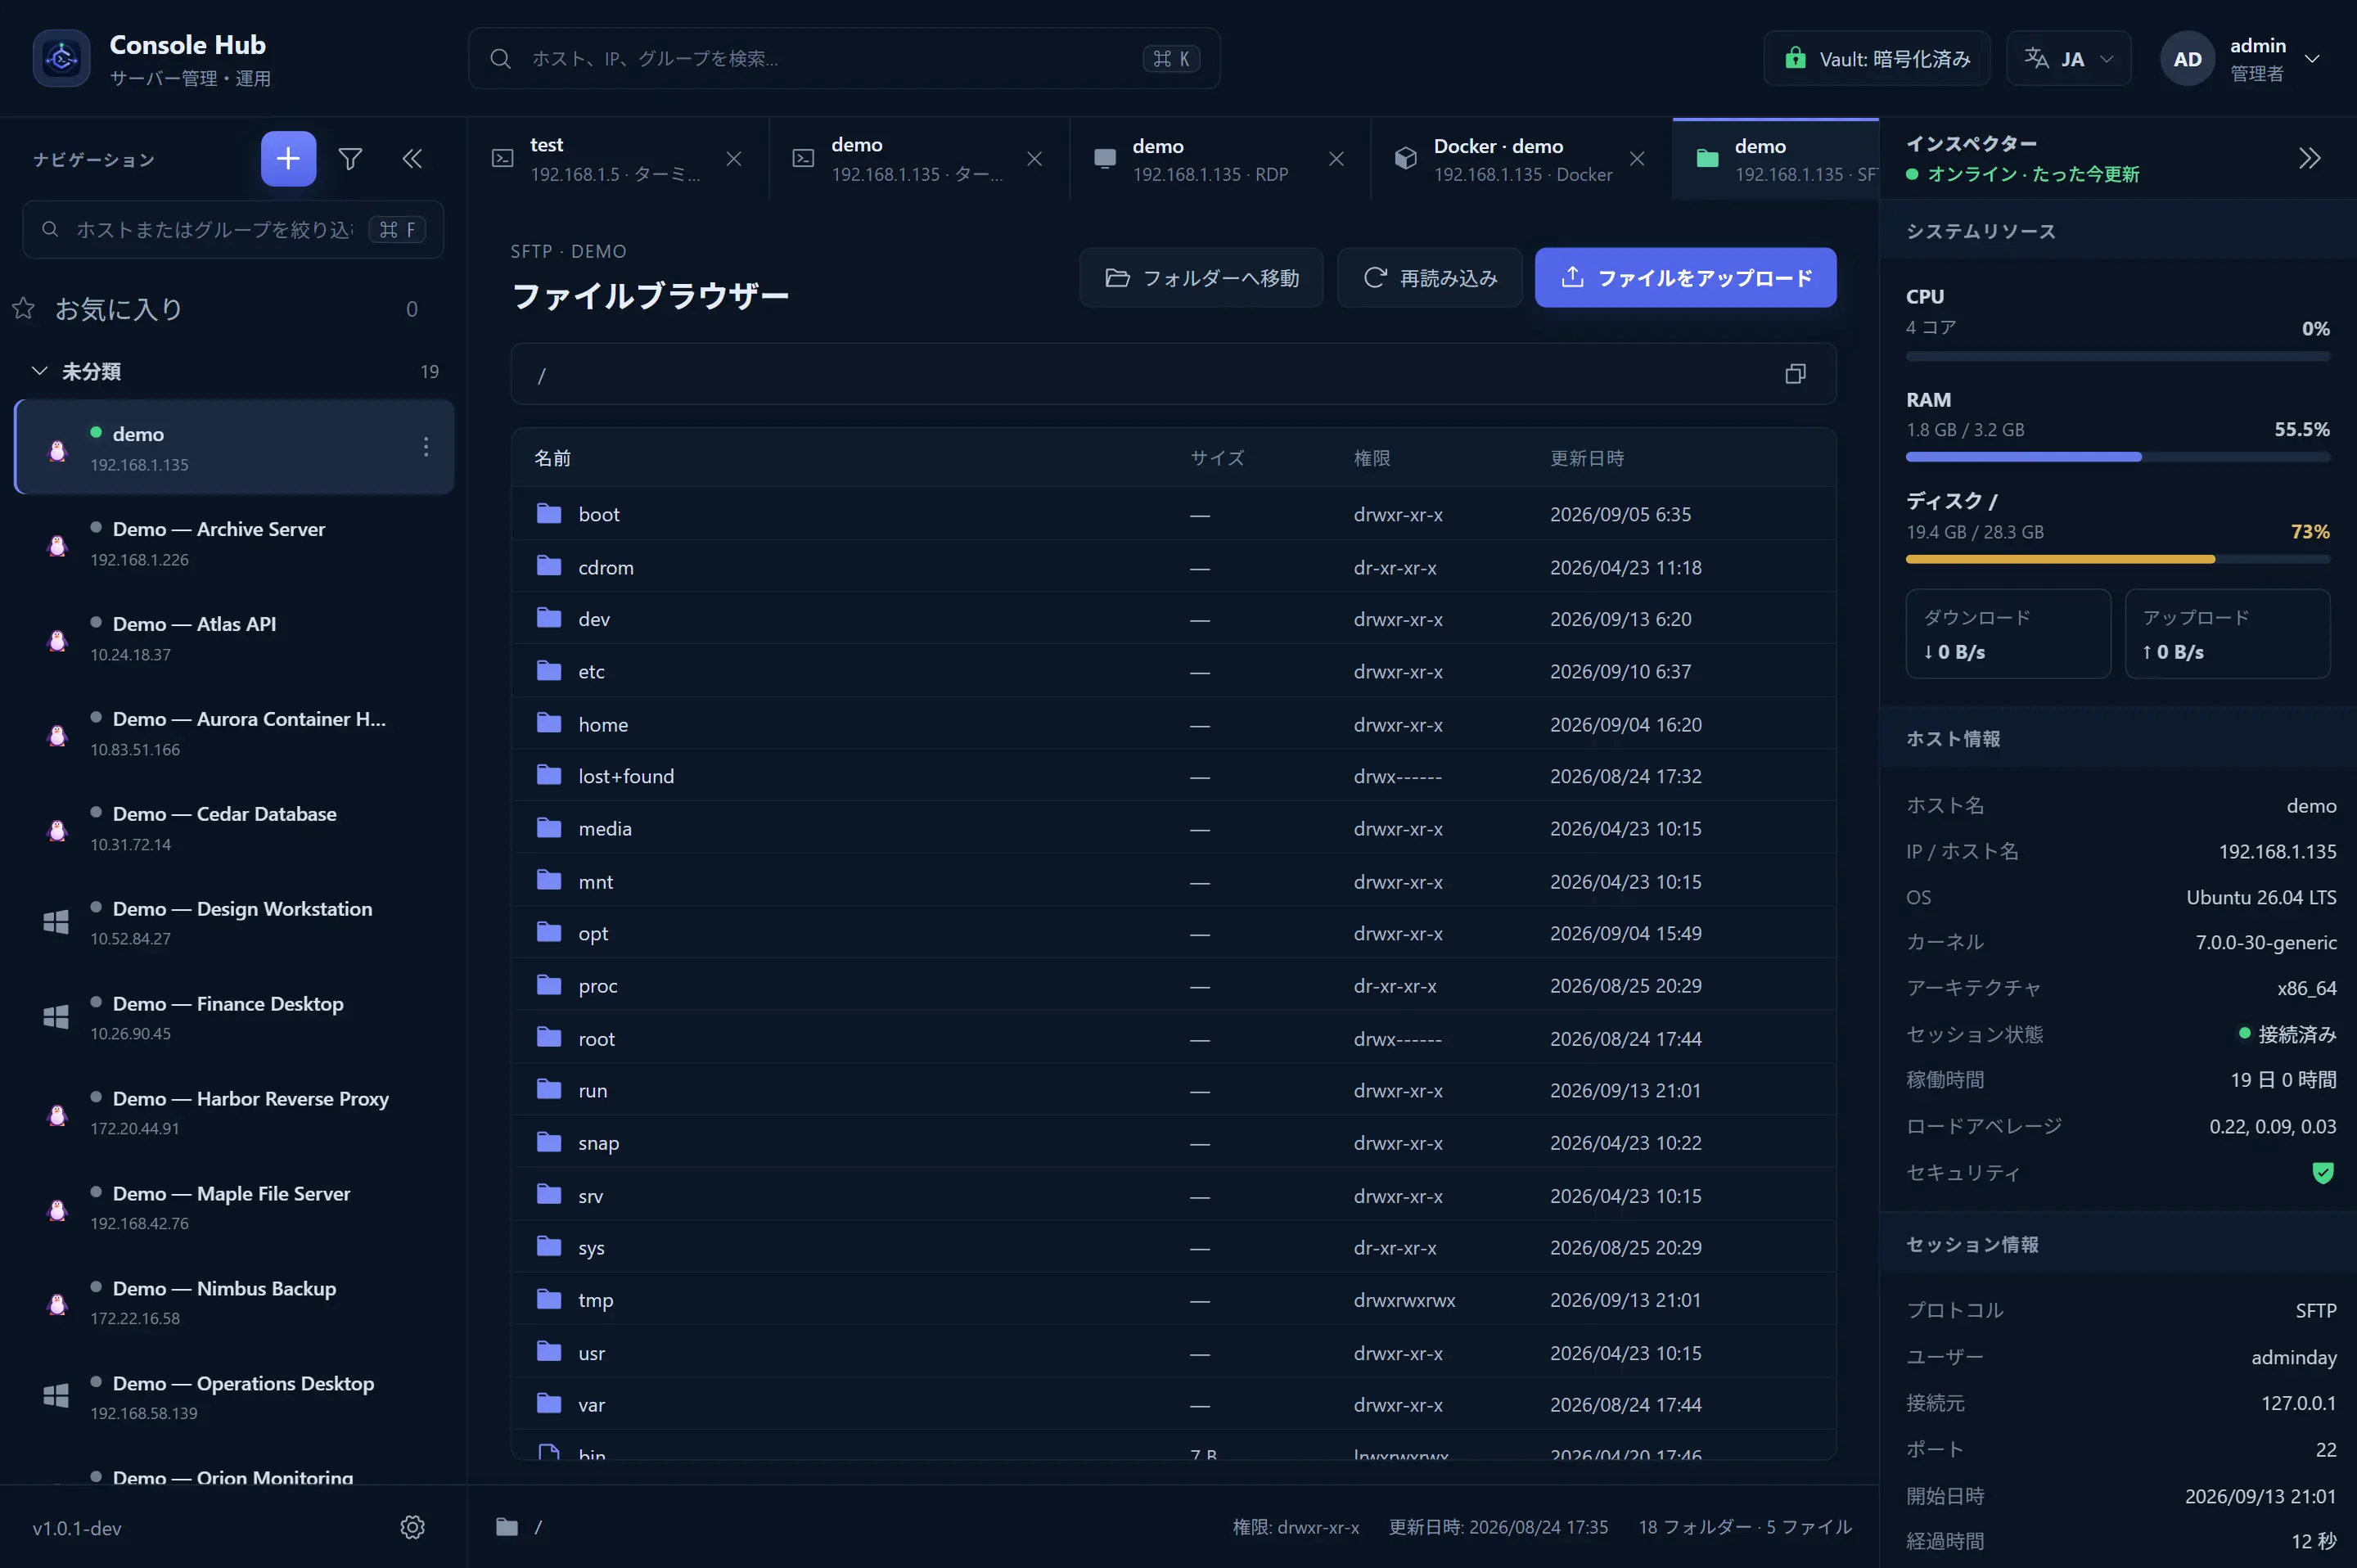Click the 再読み込み reload button

1429,277
